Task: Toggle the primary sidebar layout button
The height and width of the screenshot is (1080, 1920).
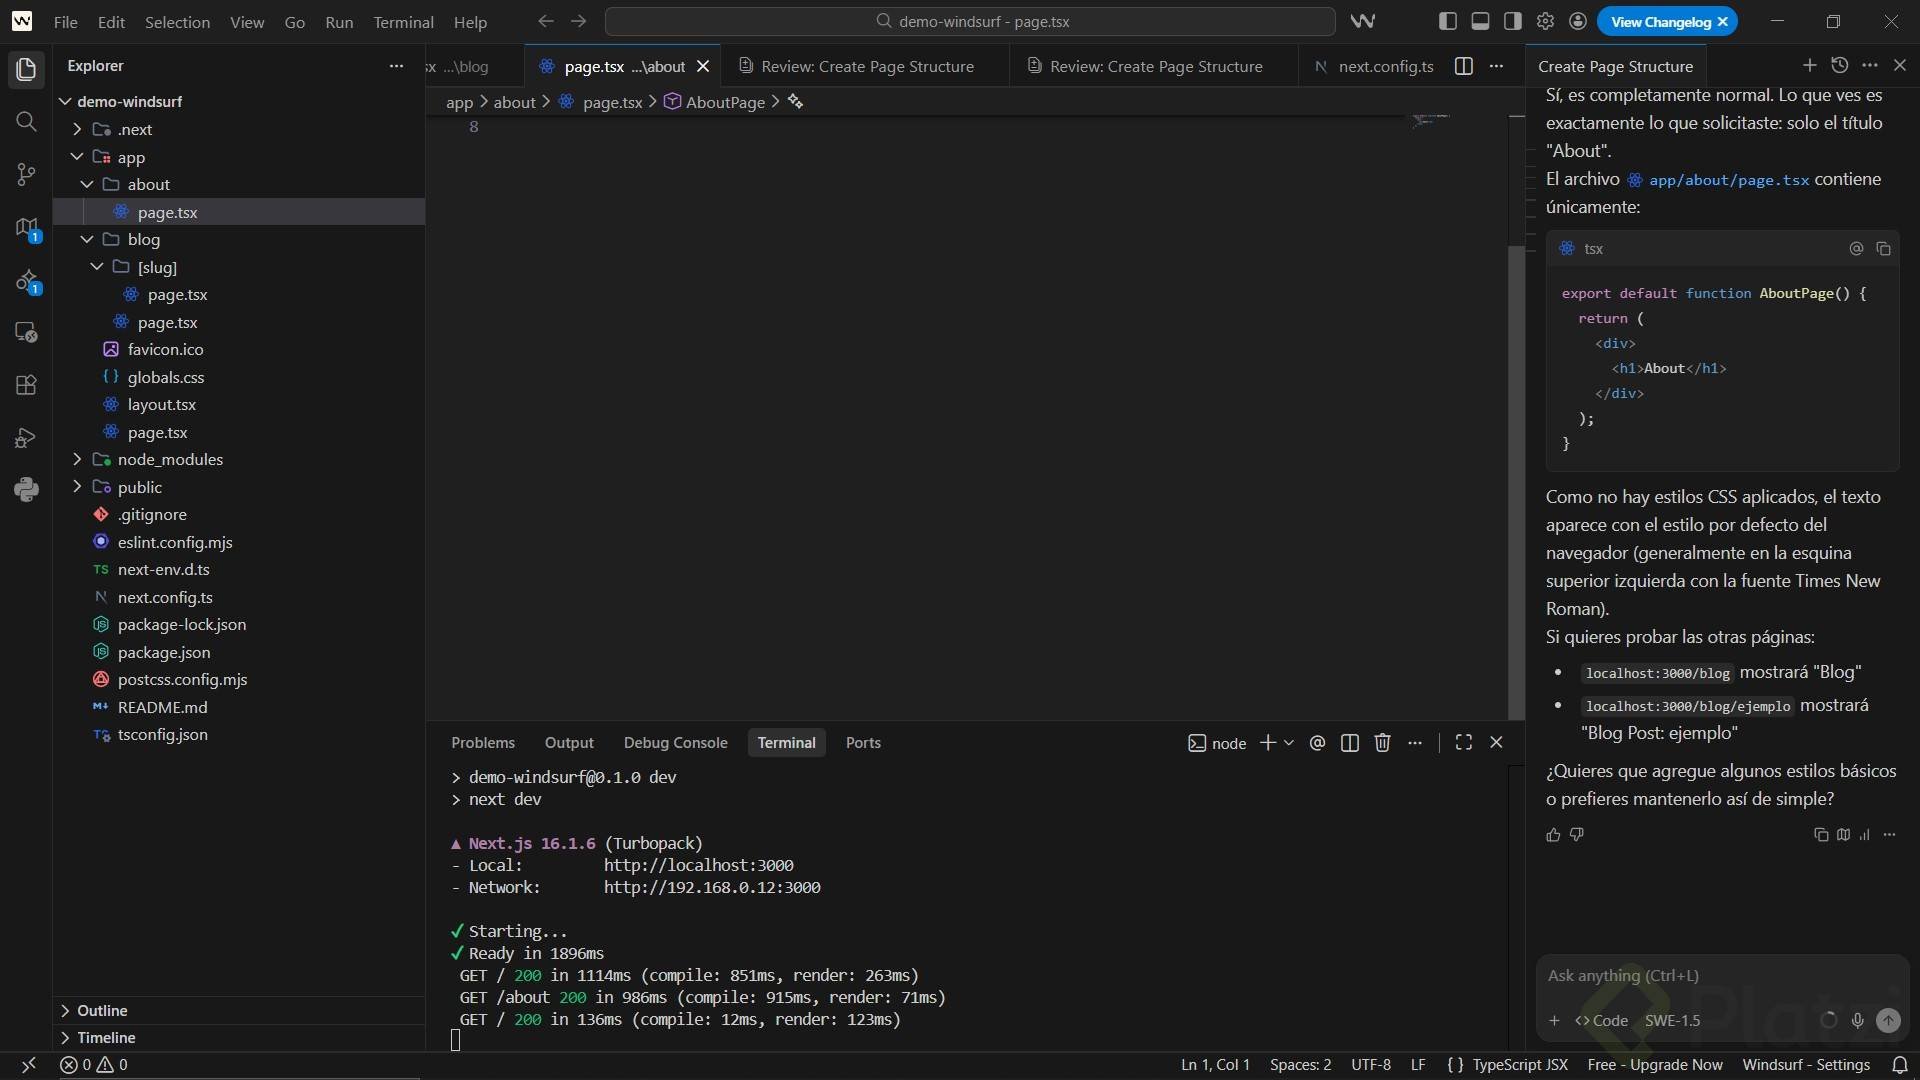Action: click(x=1448, y=22)
